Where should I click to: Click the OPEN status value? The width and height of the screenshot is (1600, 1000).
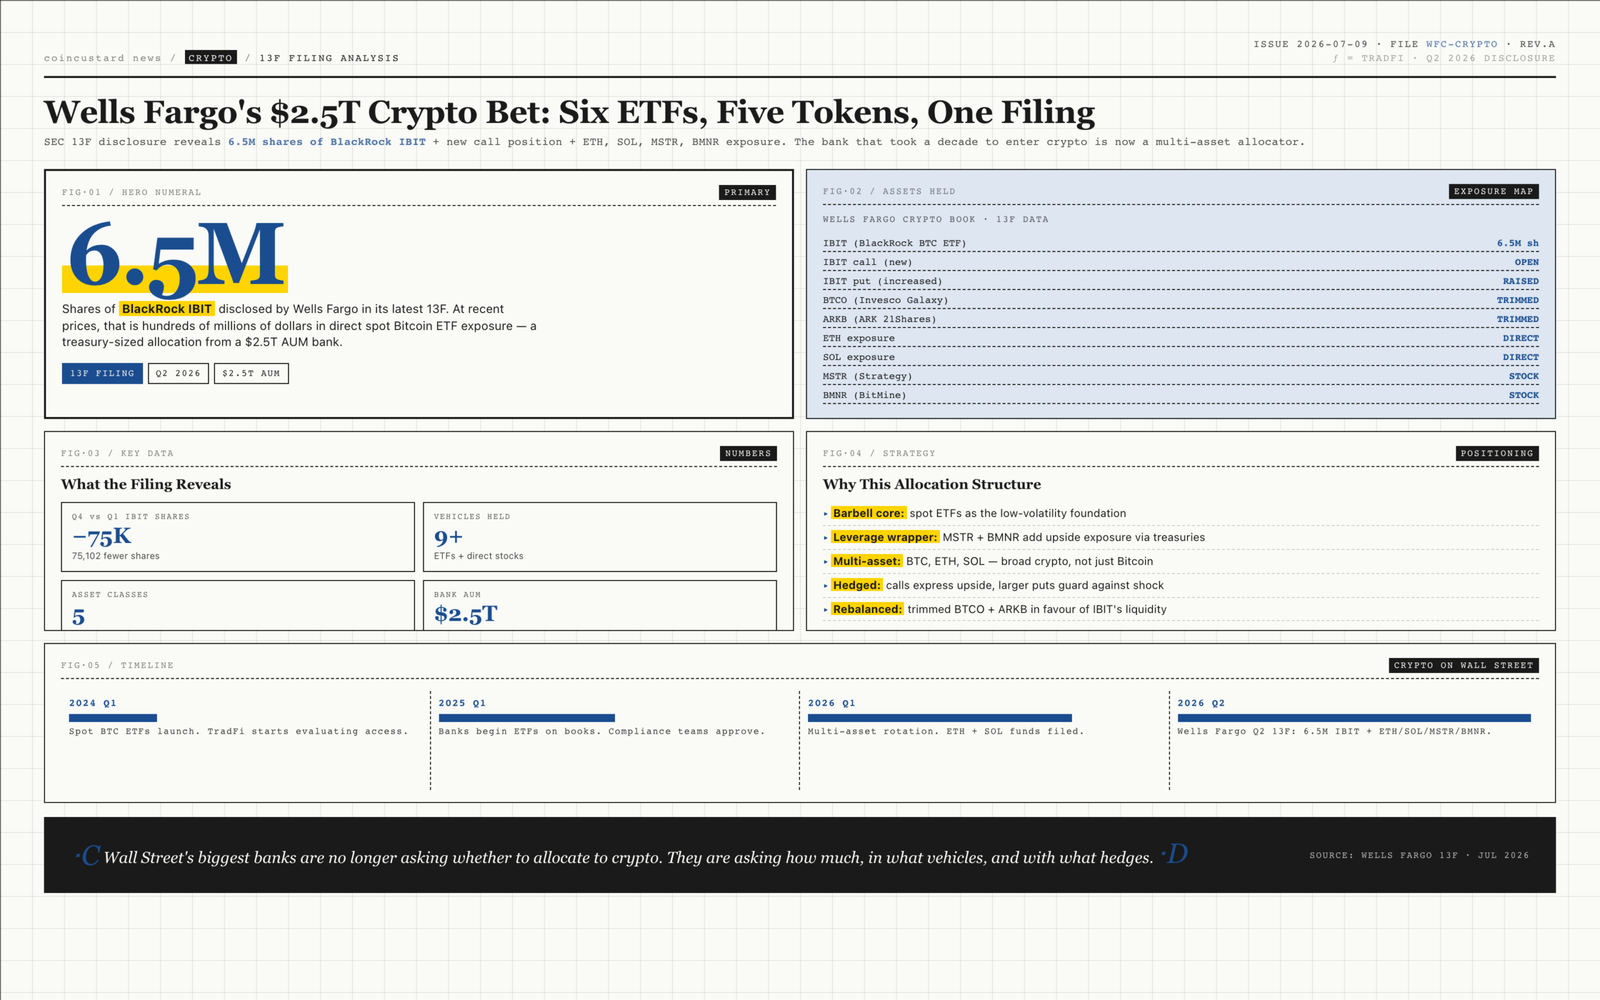[x=1526, y=262]
